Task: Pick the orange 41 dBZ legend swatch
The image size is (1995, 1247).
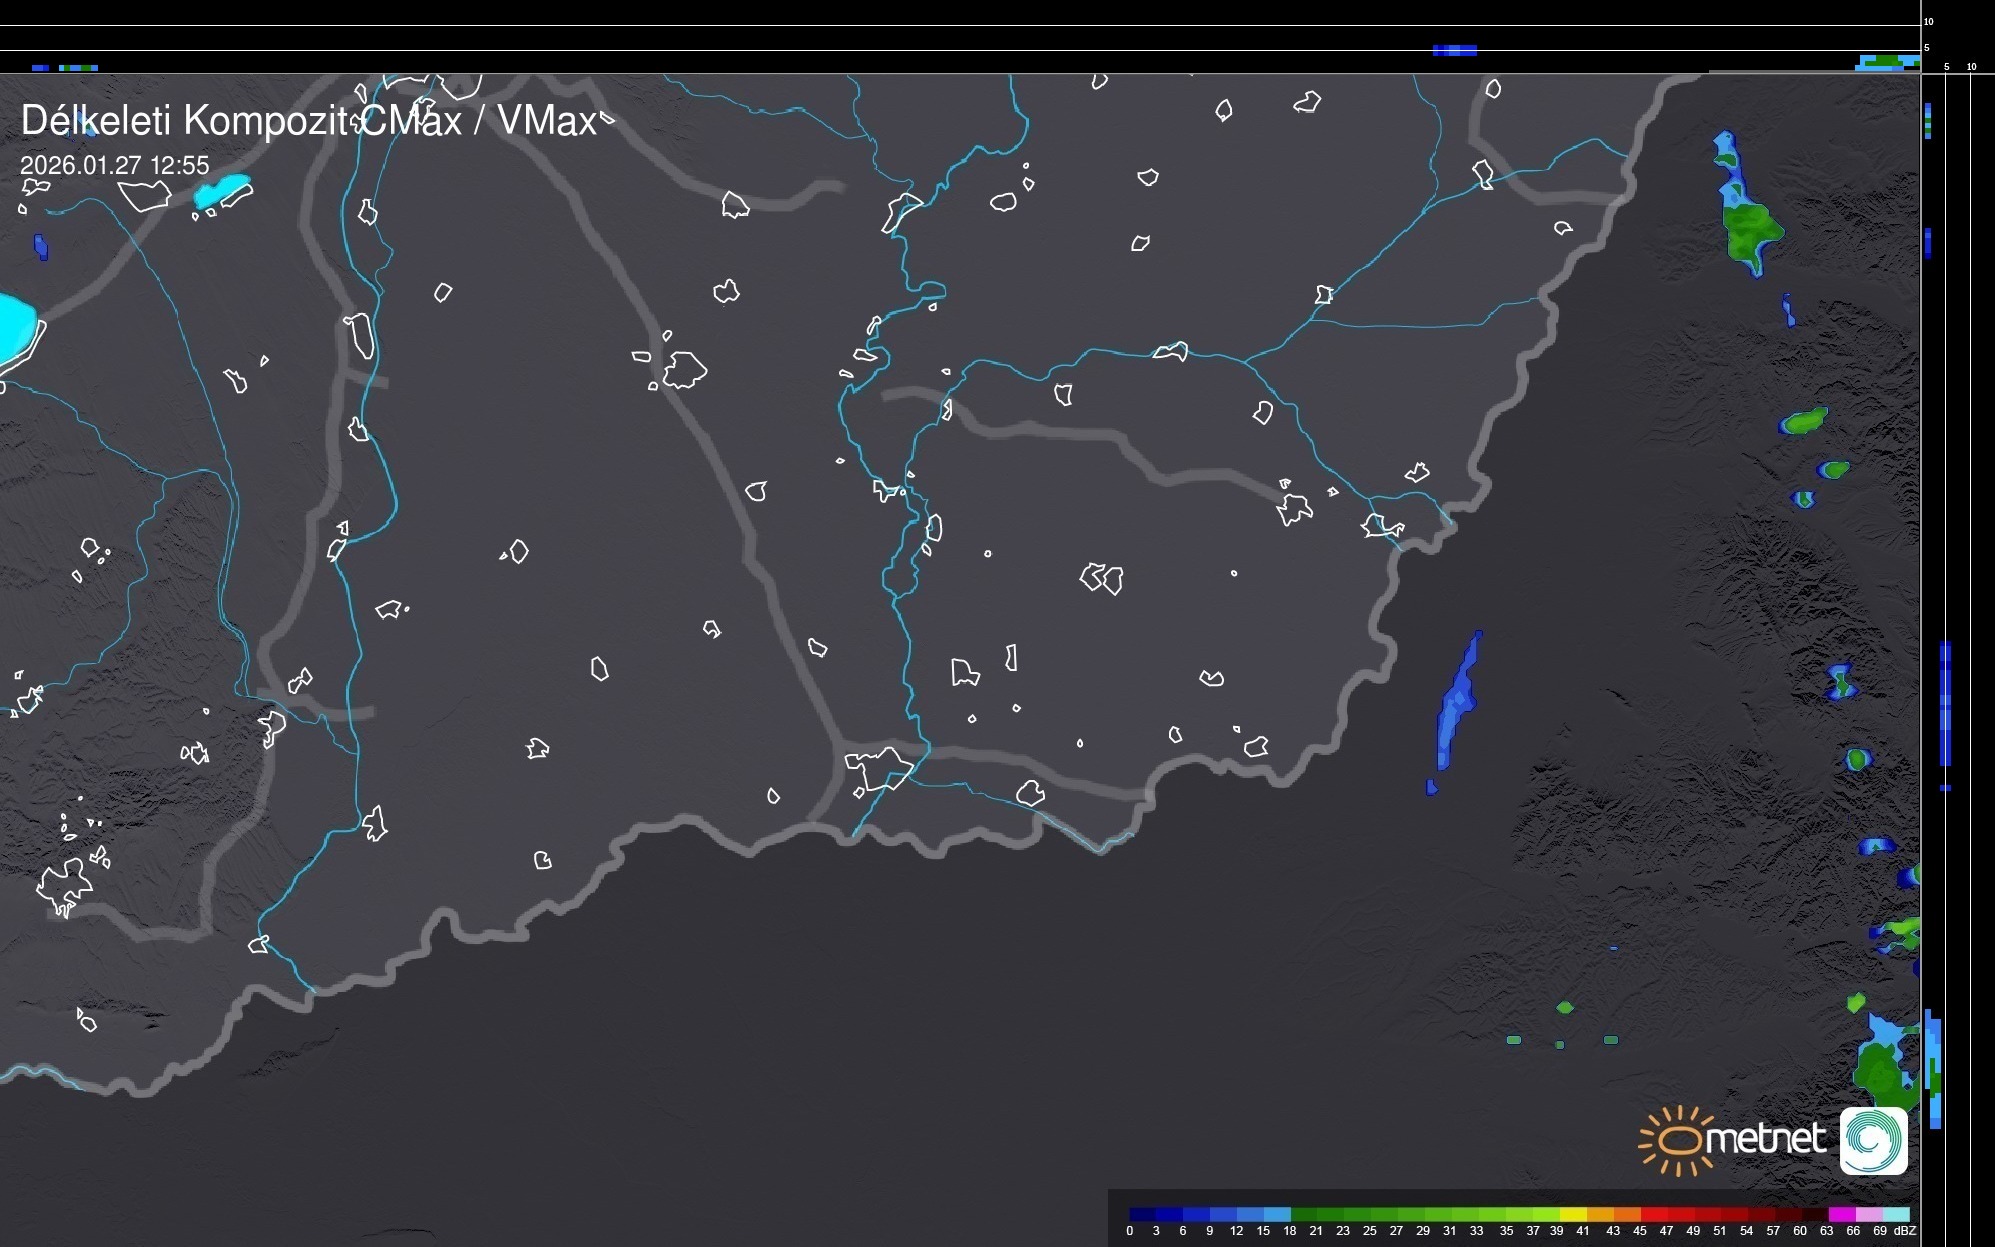Action: pyautogui.click(x=1600, y=1214)
